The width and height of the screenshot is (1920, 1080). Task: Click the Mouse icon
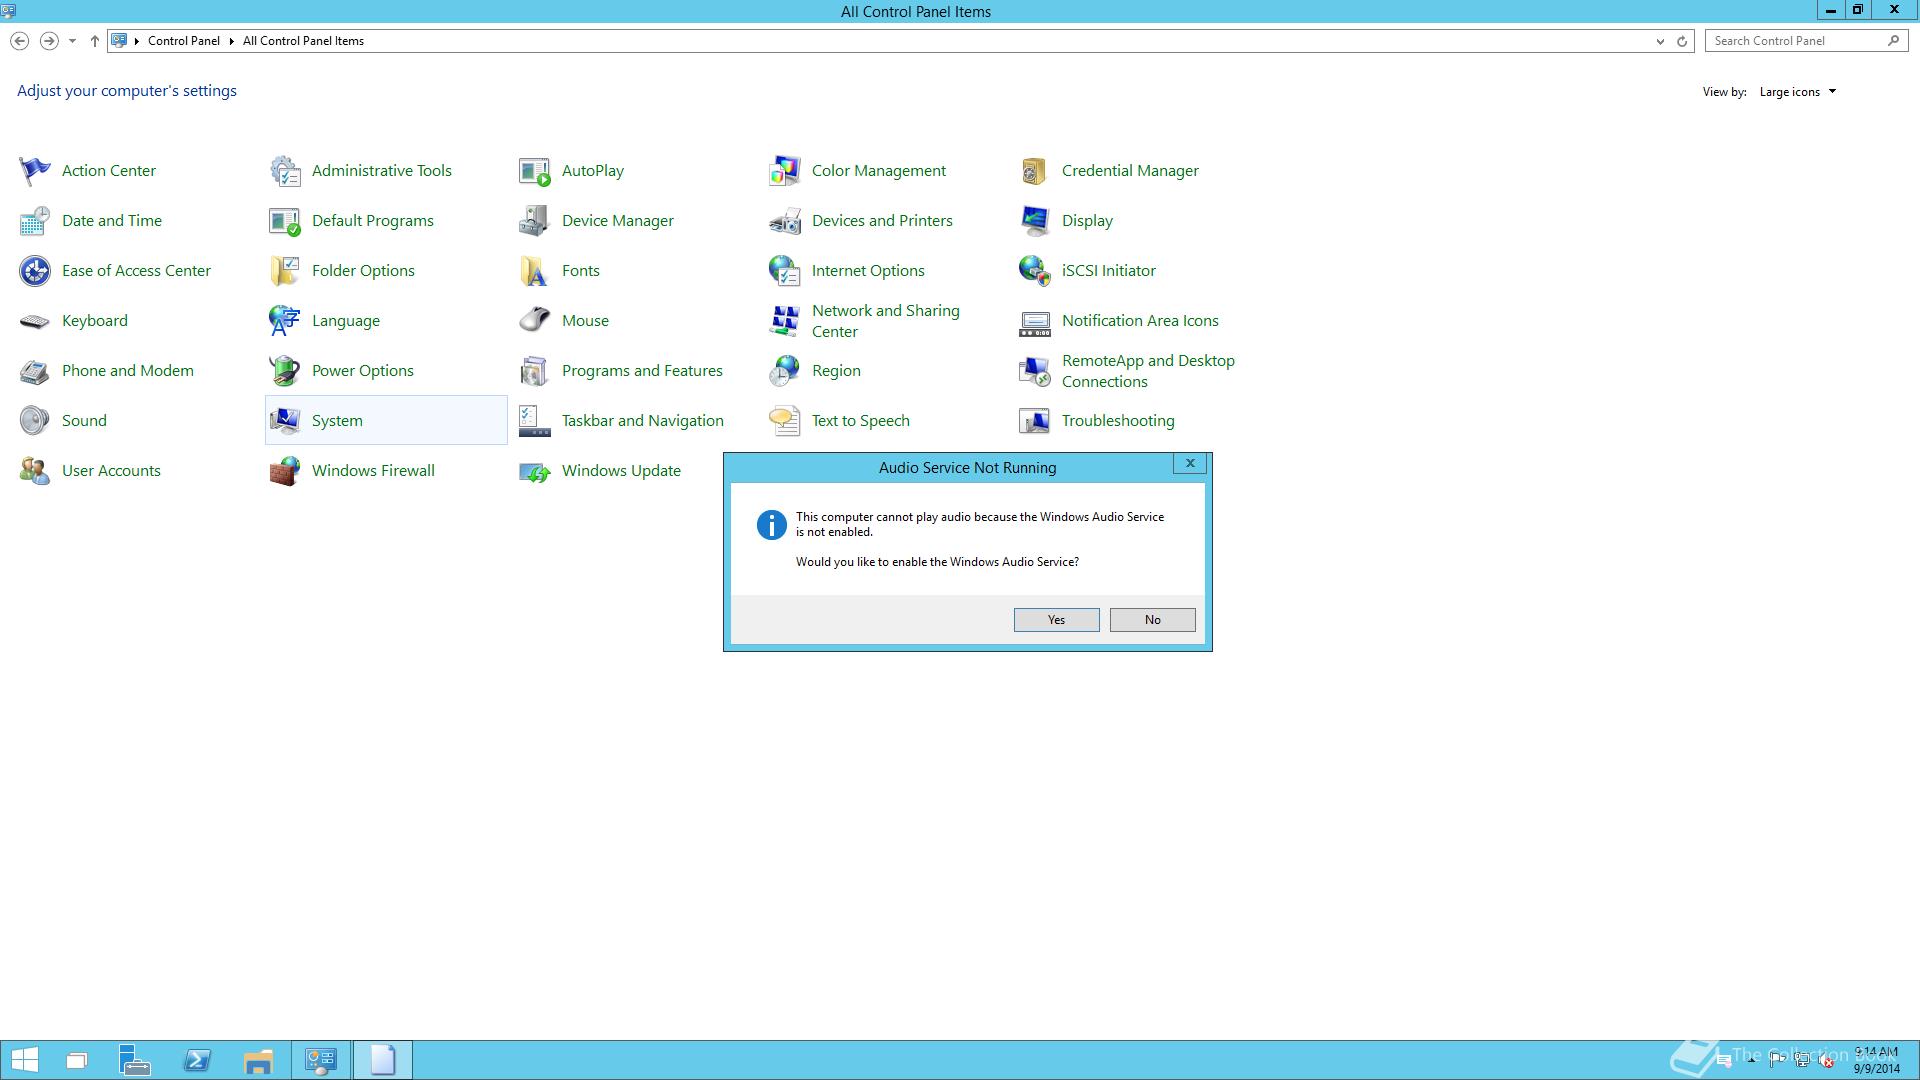tap(535, 321)
